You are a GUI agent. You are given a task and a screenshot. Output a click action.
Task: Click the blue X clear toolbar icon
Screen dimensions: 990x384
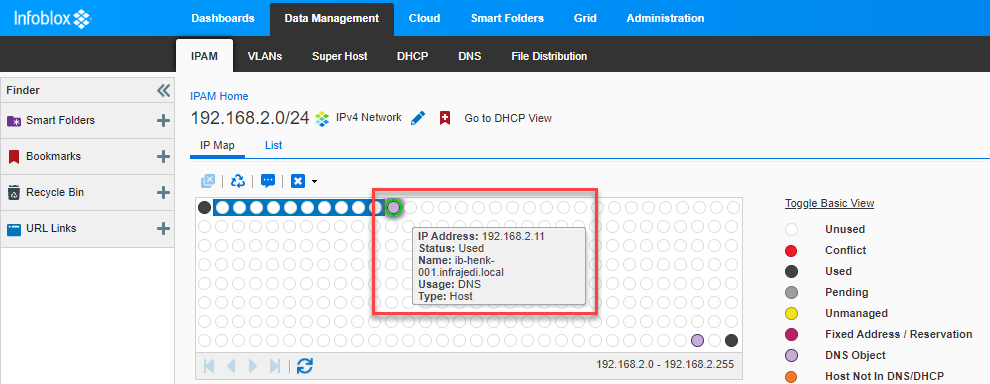[x=298, y=181]
